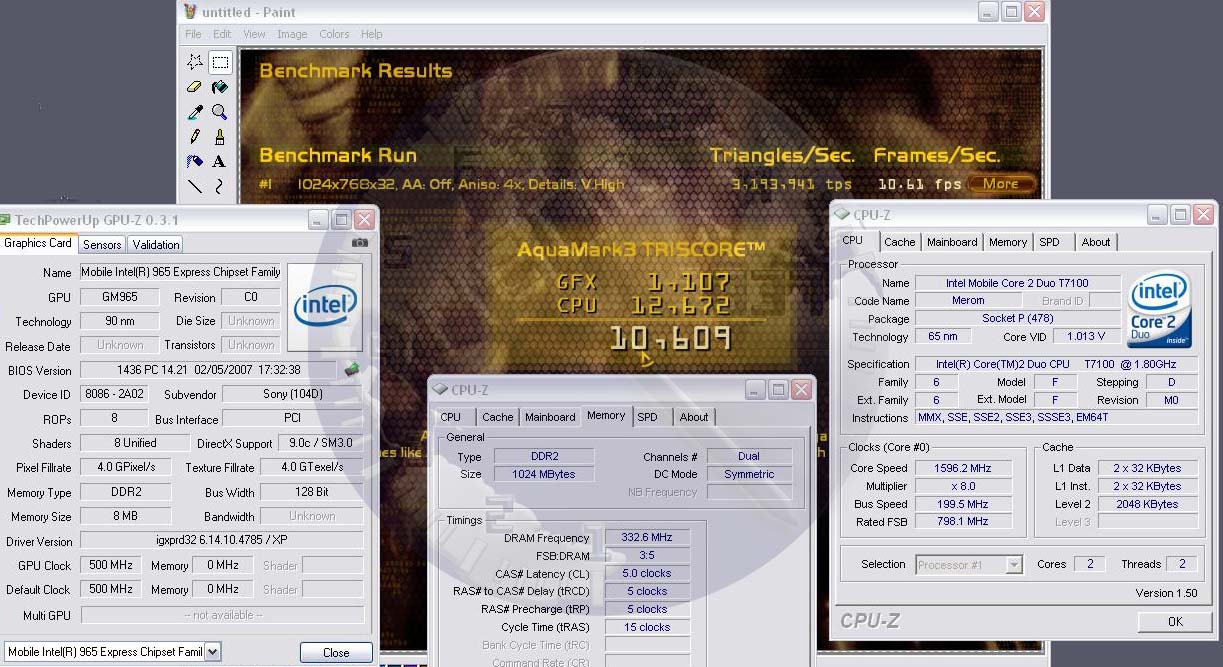Open SPD tab in Memory-tab CPU-Z window
This screenshot has width=1223, height=667.
(x=648, y=417)
